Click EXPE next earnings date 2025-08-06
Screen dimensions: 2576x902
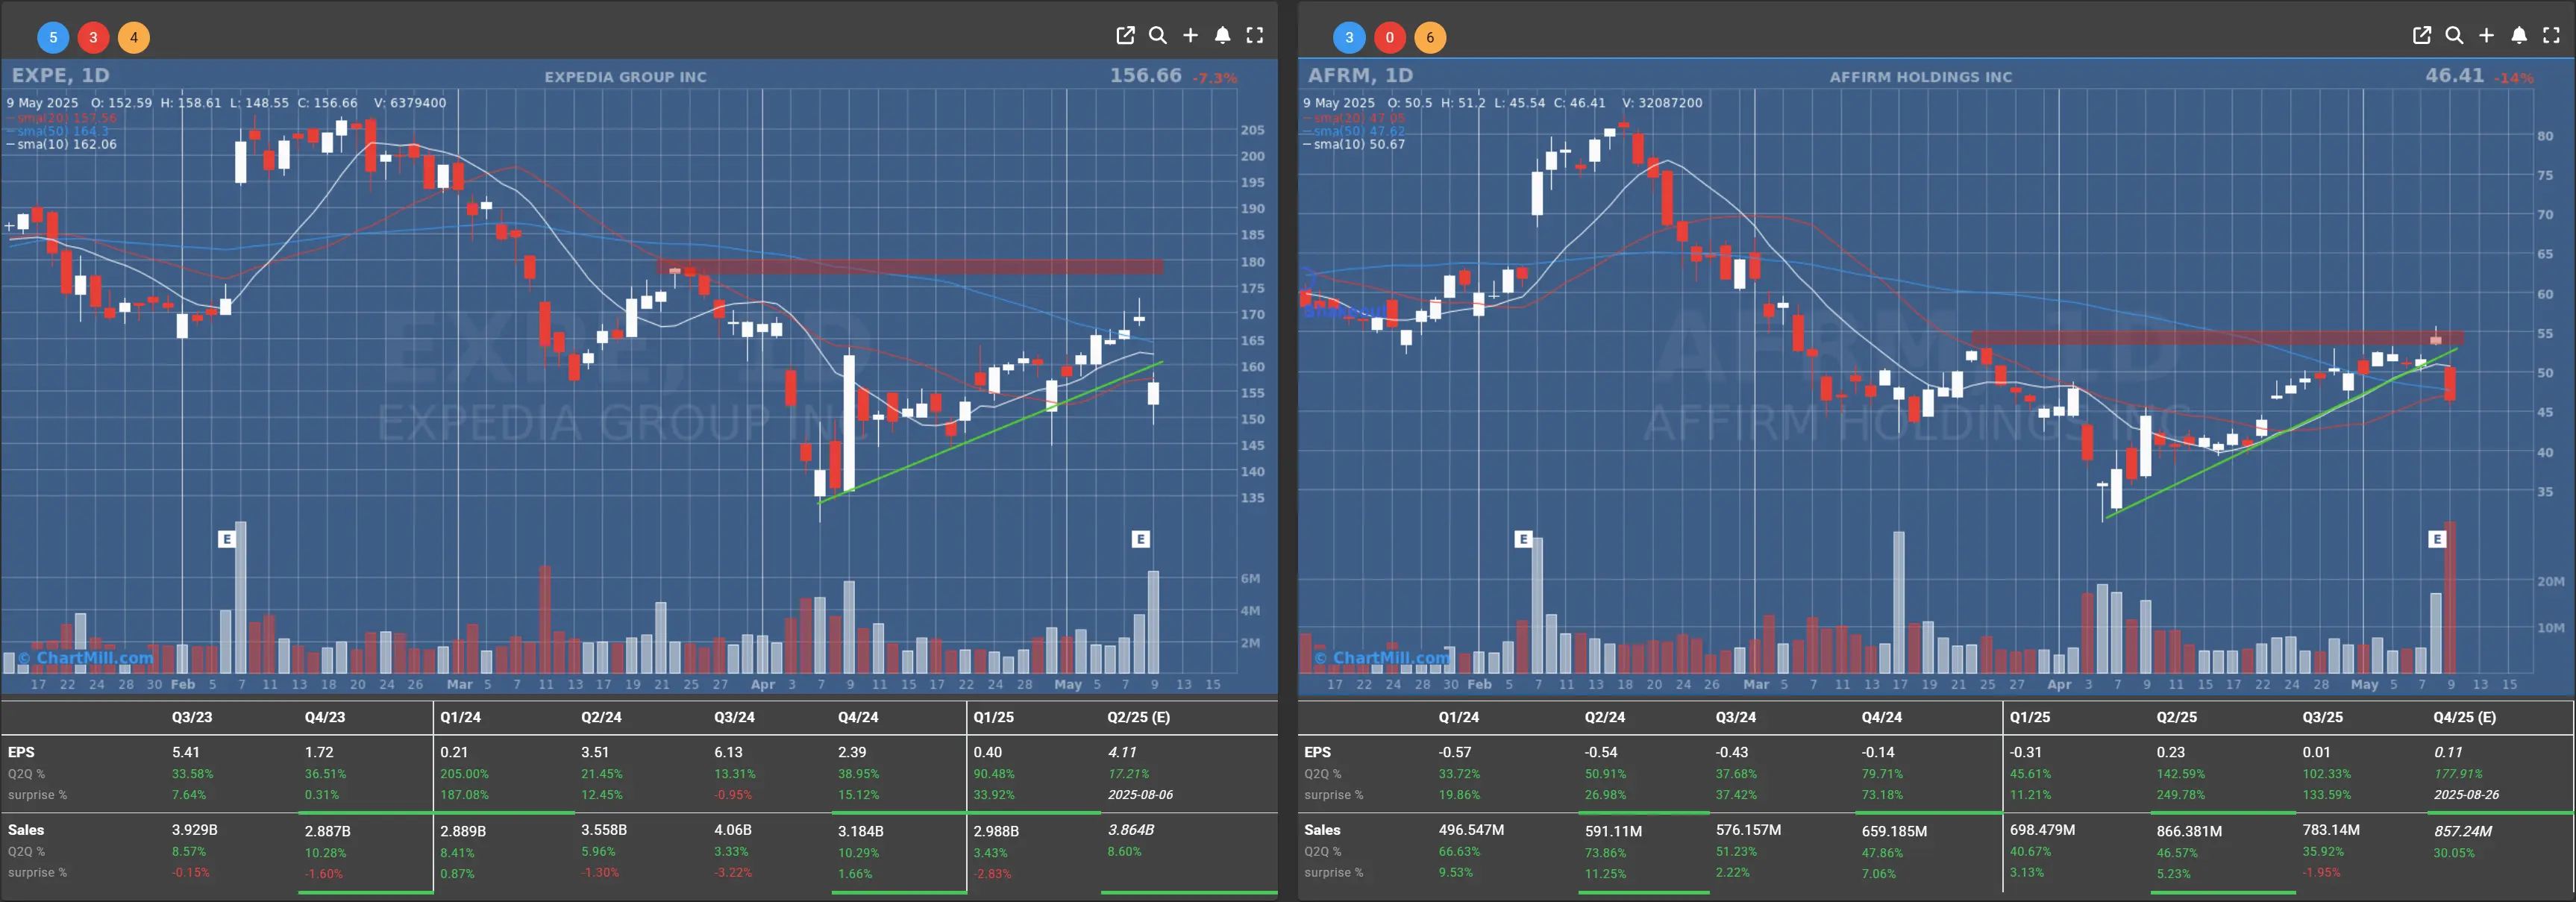tap(1140, 795)
